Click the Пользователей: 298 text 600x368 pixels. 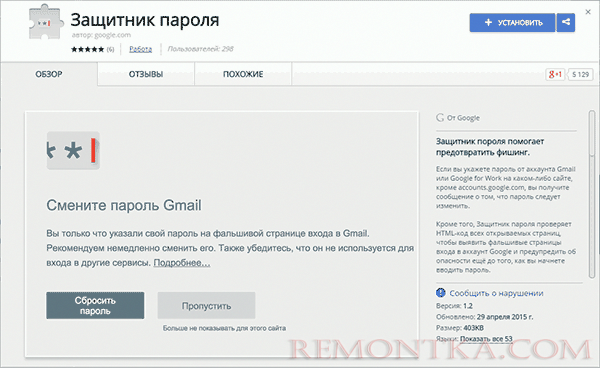(x=200, y=49)
